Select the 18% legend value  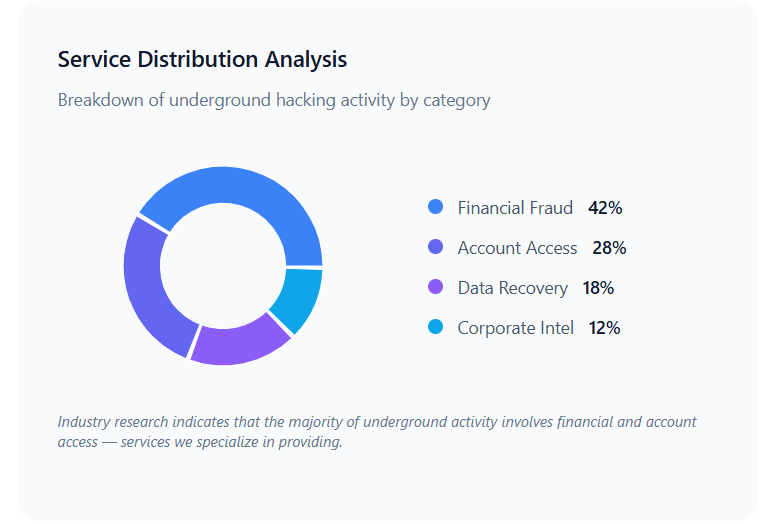598,288
